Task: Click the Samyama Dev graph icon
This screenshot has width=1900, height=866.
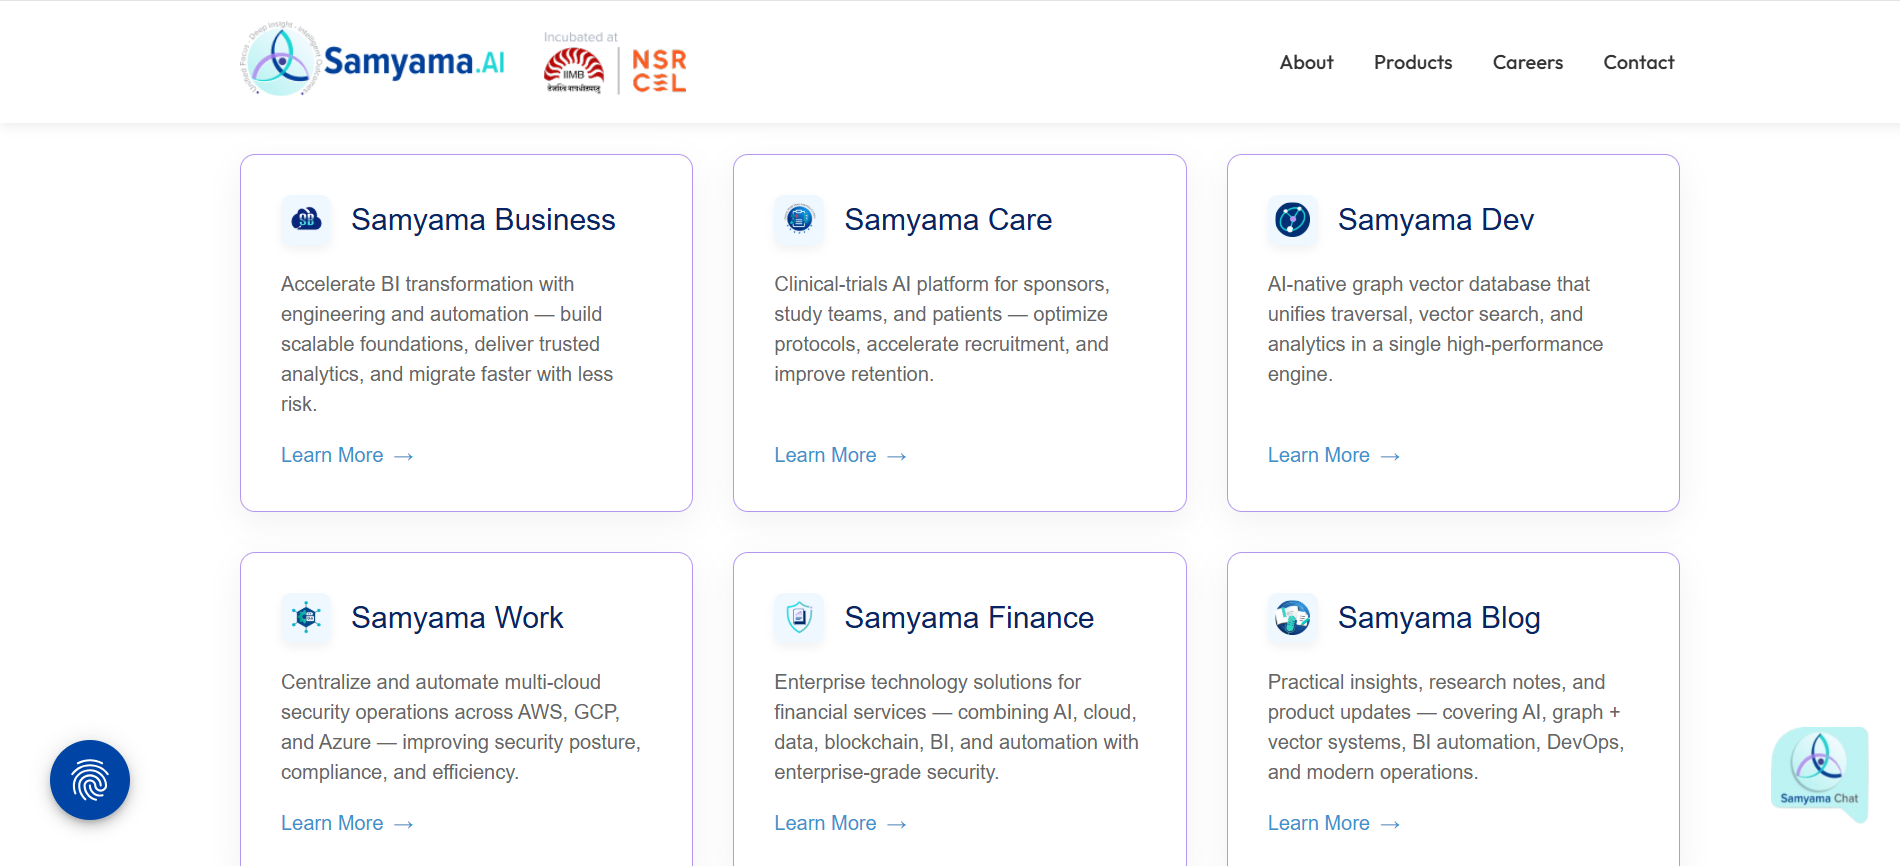Action: click(x=1292, y=219)
